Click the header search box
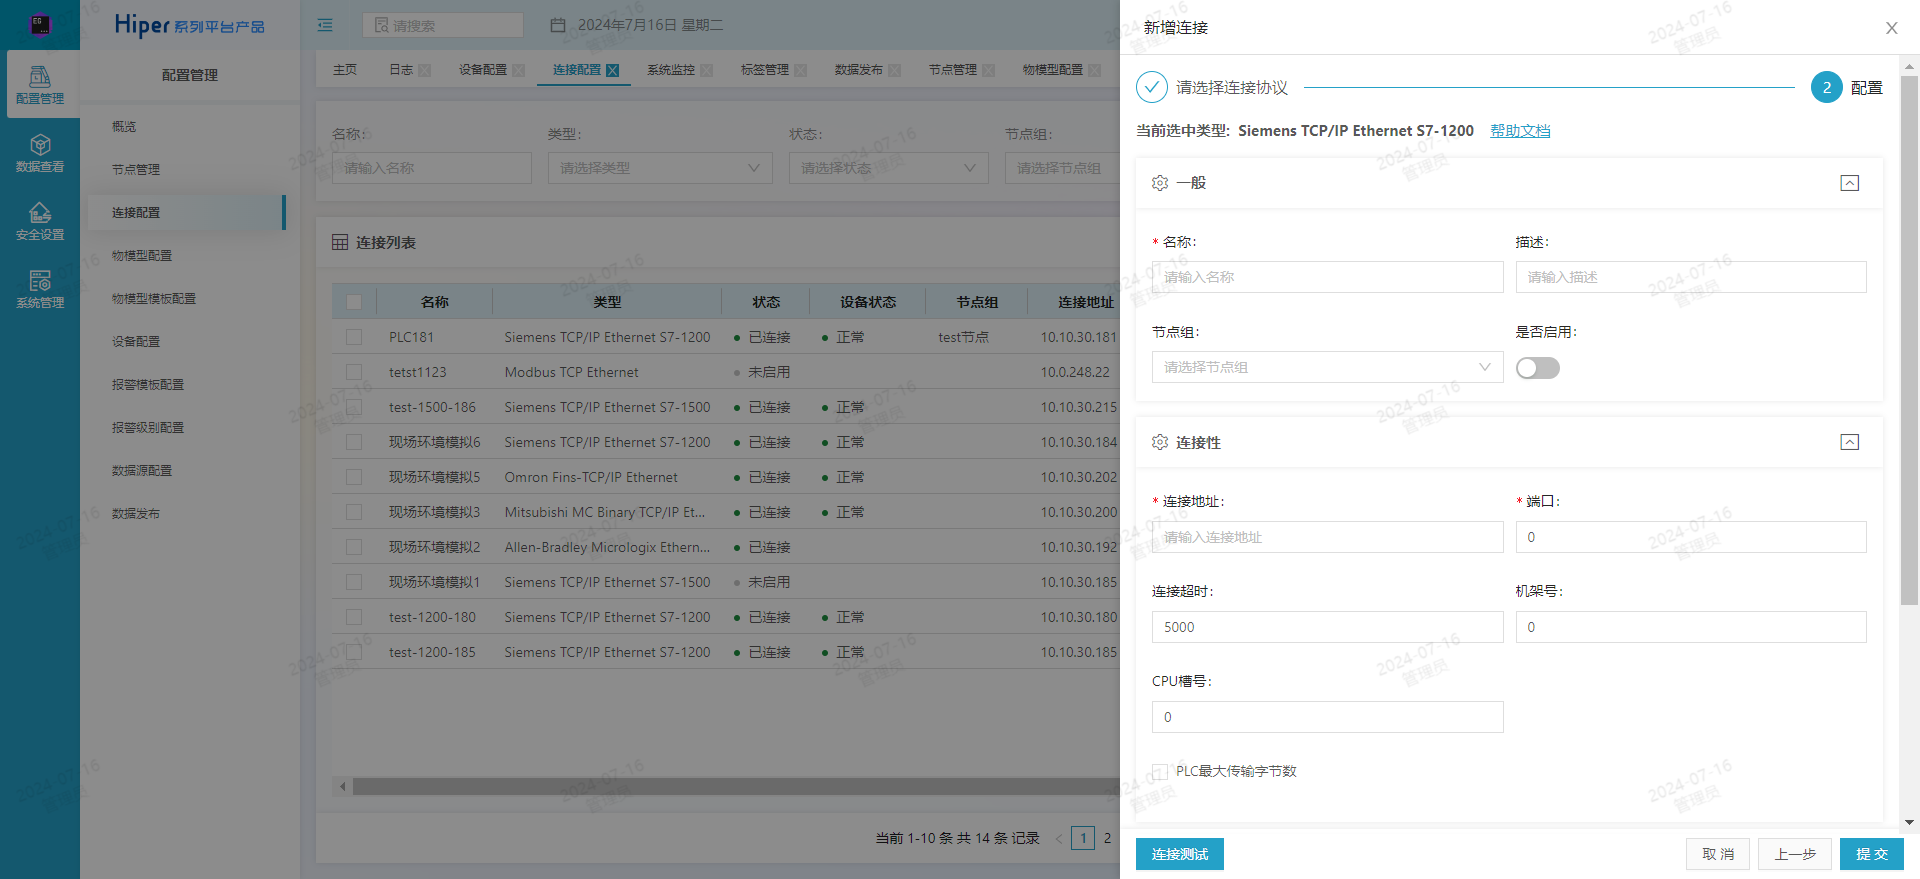1920x879 pixels. (x=443, y=25)
